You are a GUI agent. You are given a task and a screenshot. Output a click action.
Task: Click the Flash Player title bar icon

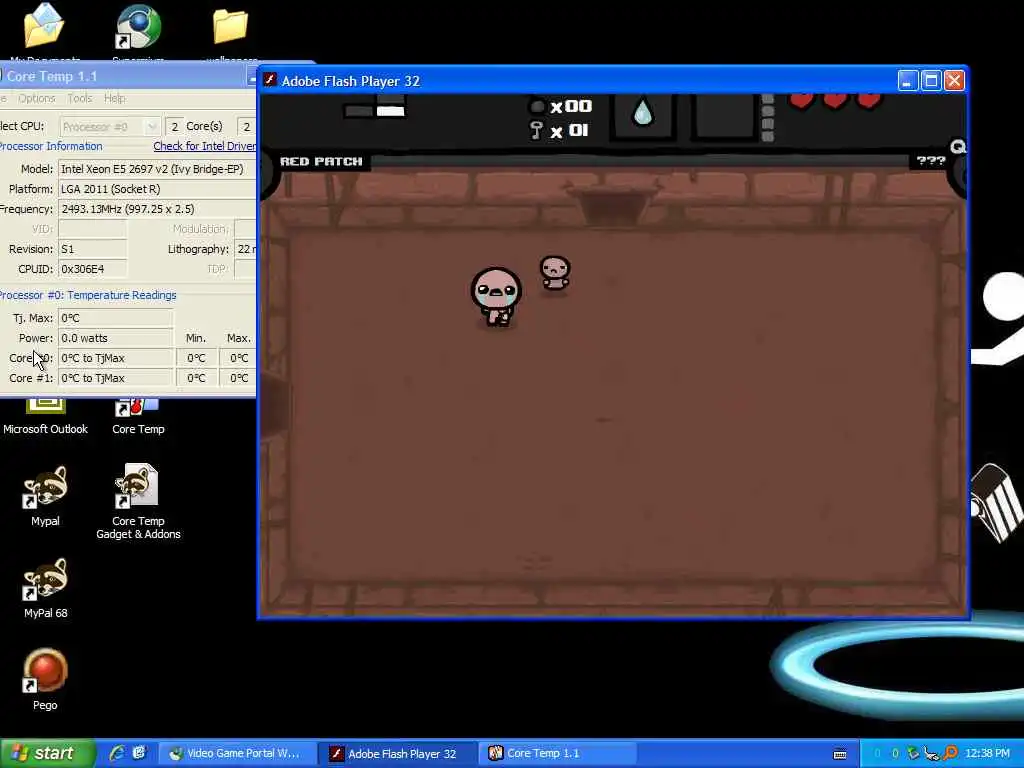[270, 80]
